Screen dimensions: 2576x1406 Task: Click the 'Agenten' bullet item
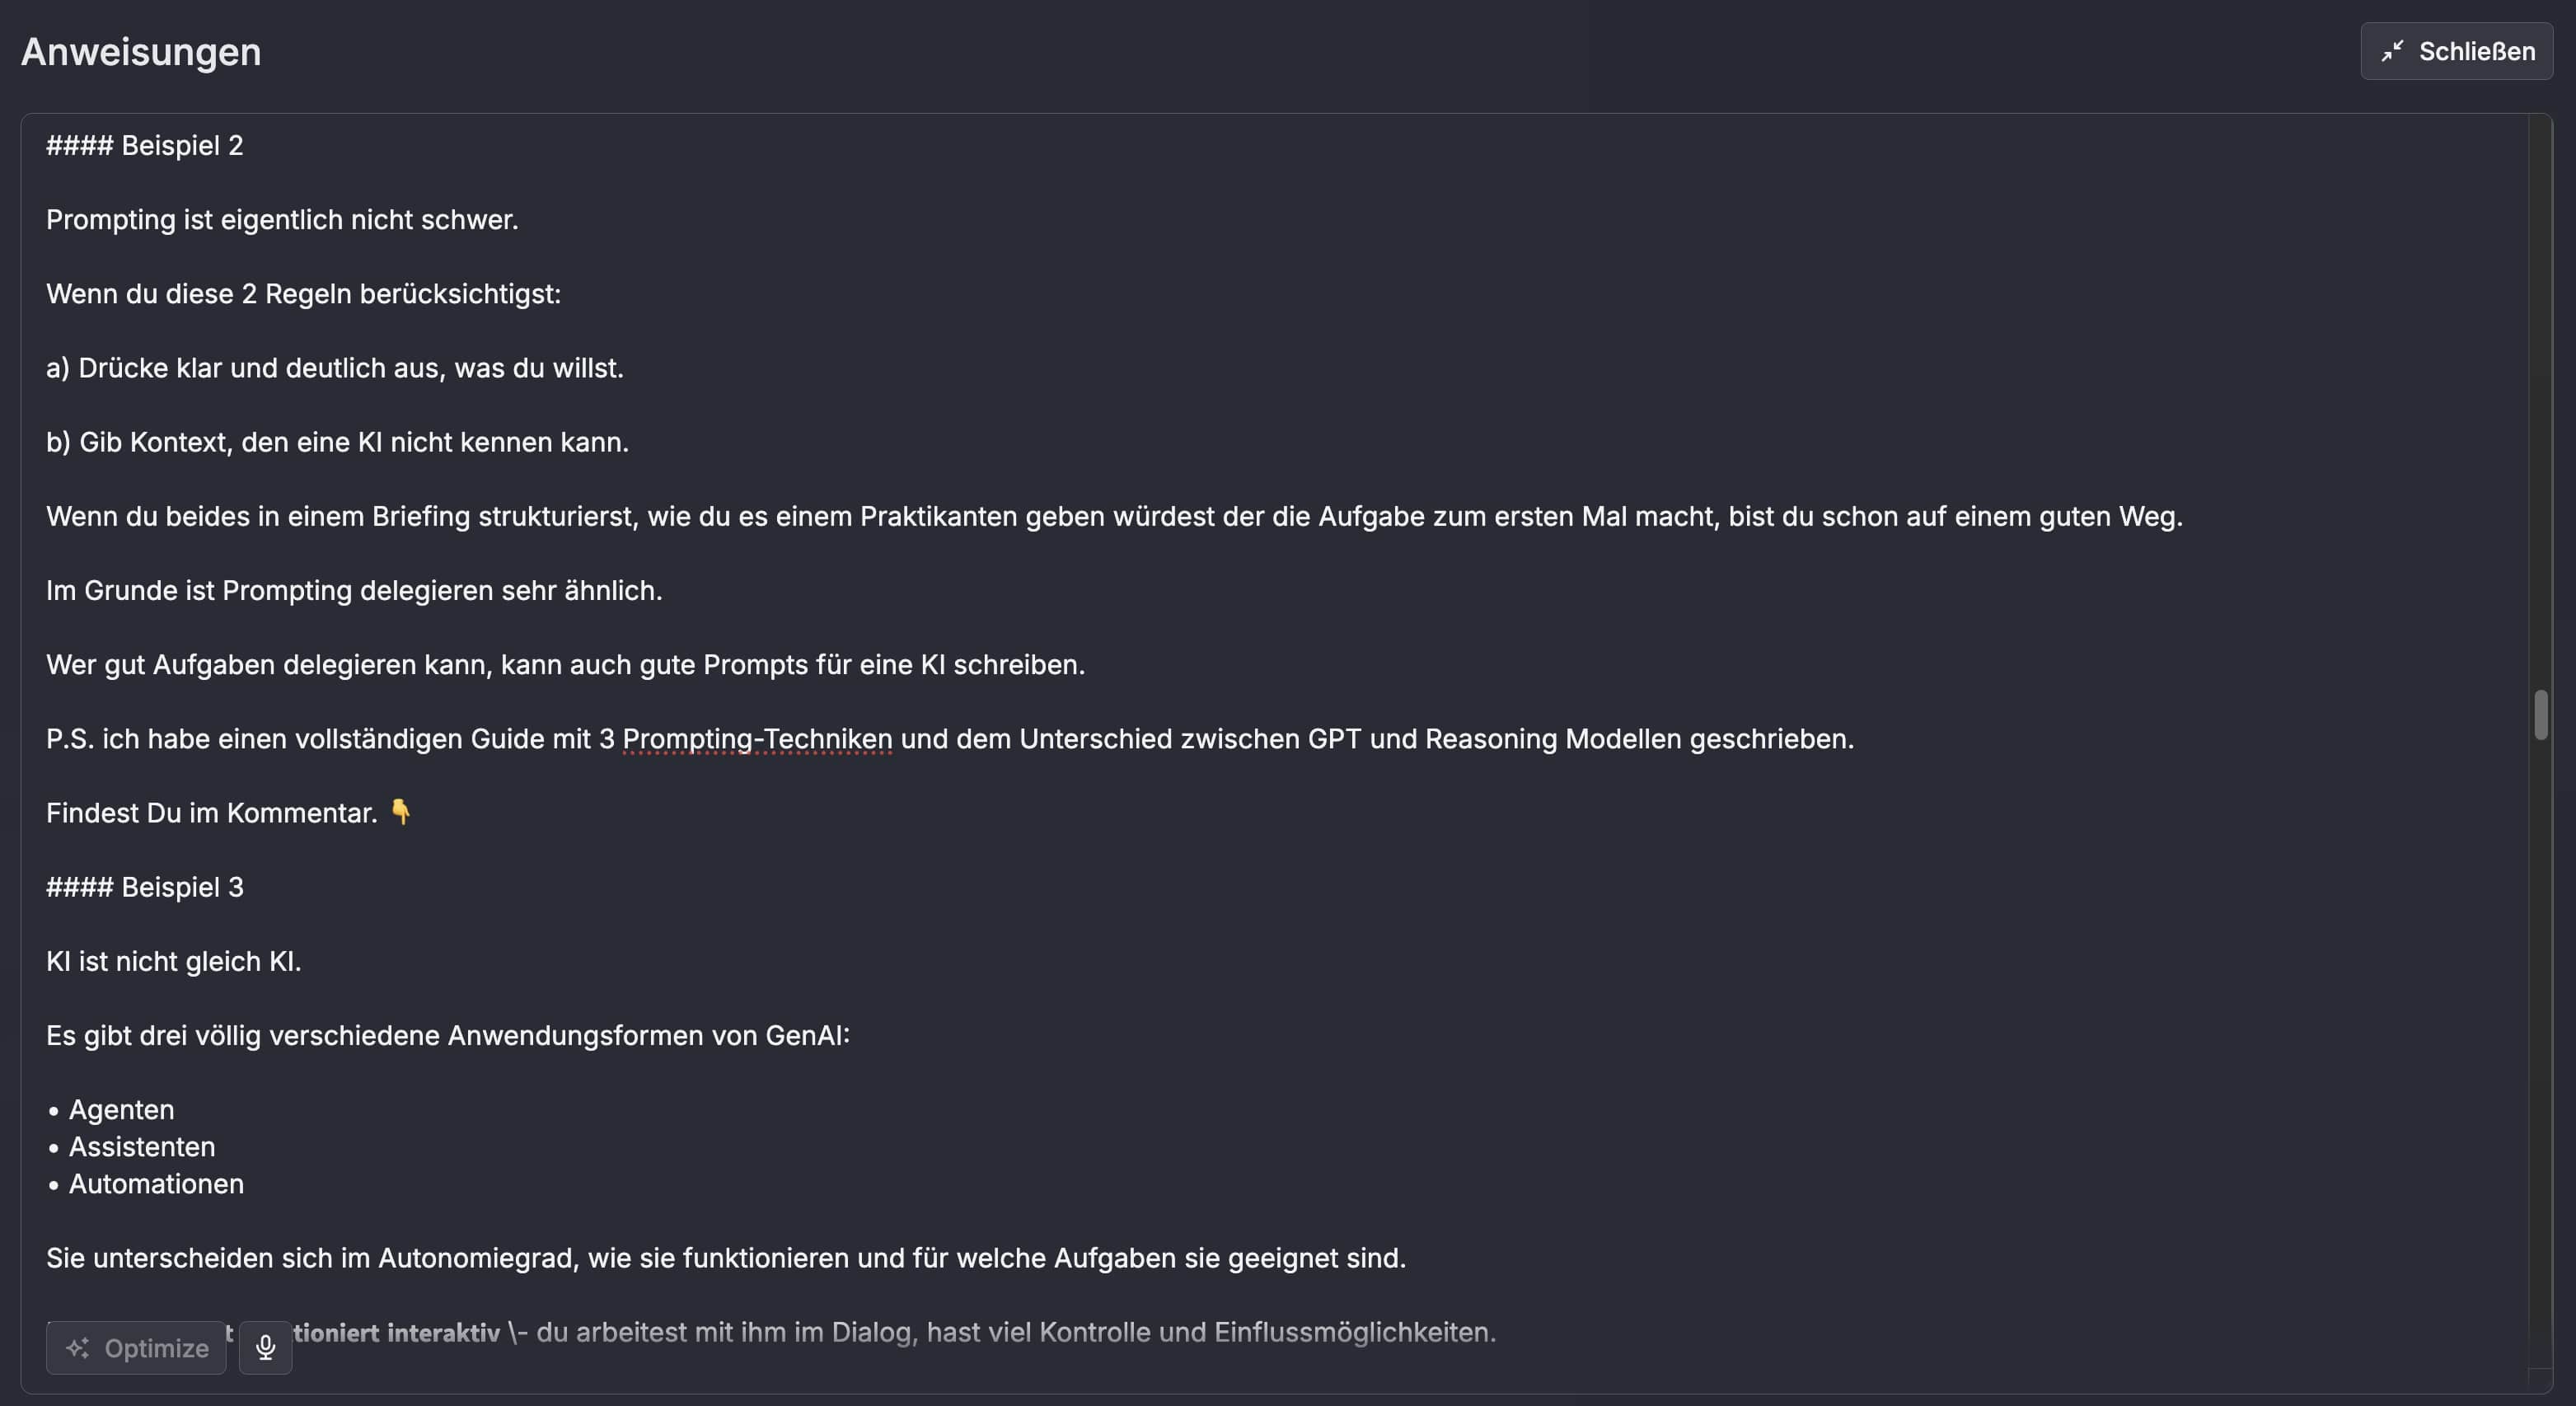[x=121, y=1110]
